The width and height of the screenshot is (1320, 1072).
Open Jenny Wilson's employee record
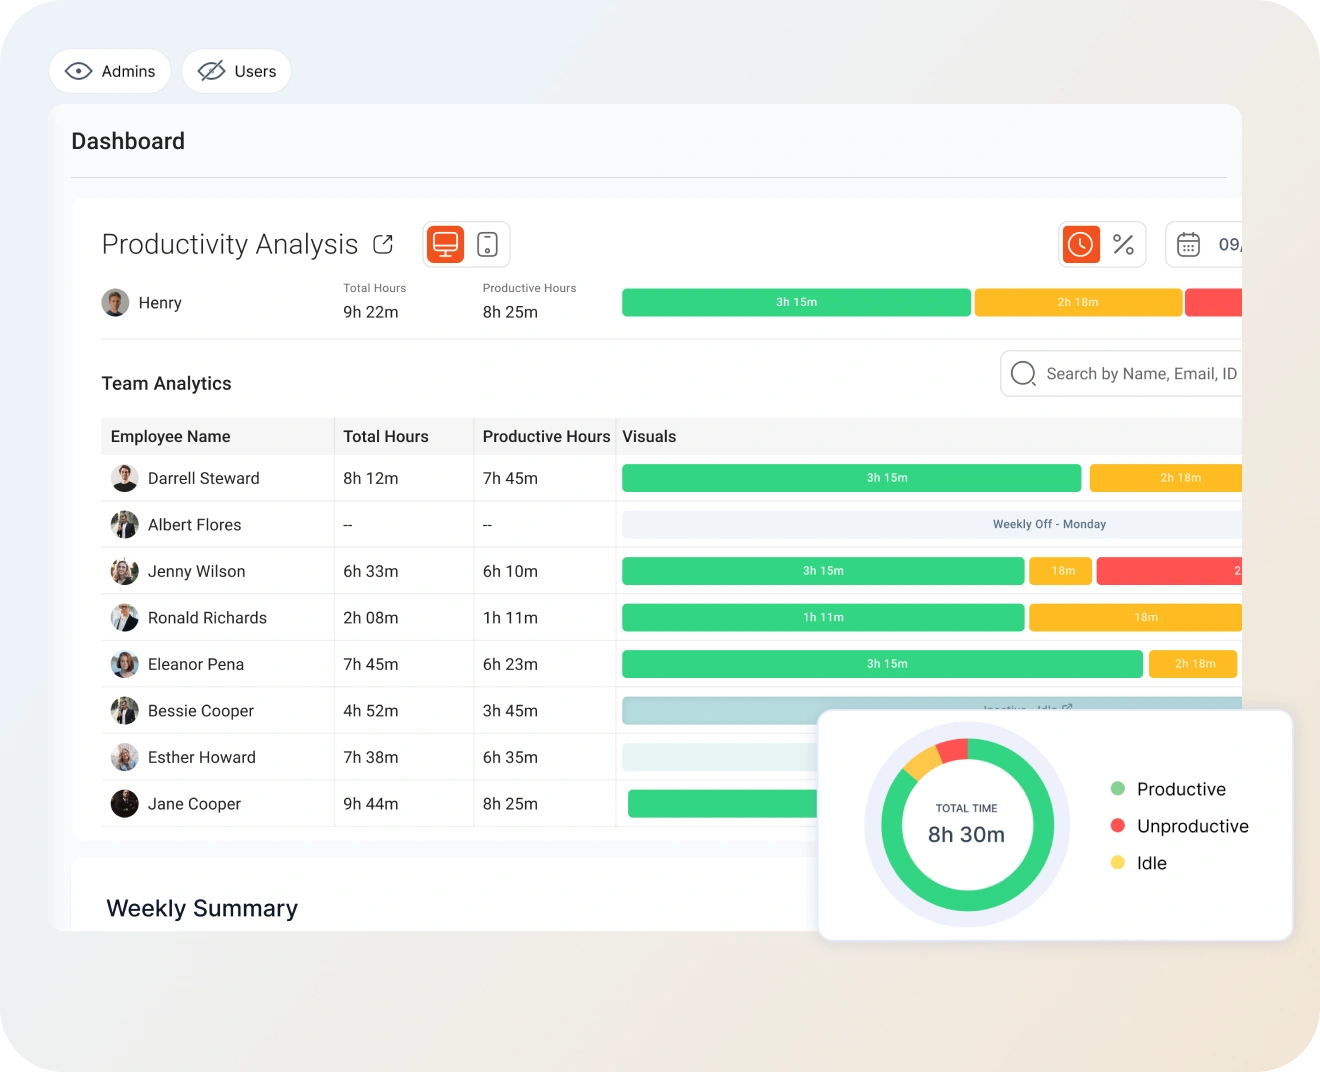click(x=196, y=571)
